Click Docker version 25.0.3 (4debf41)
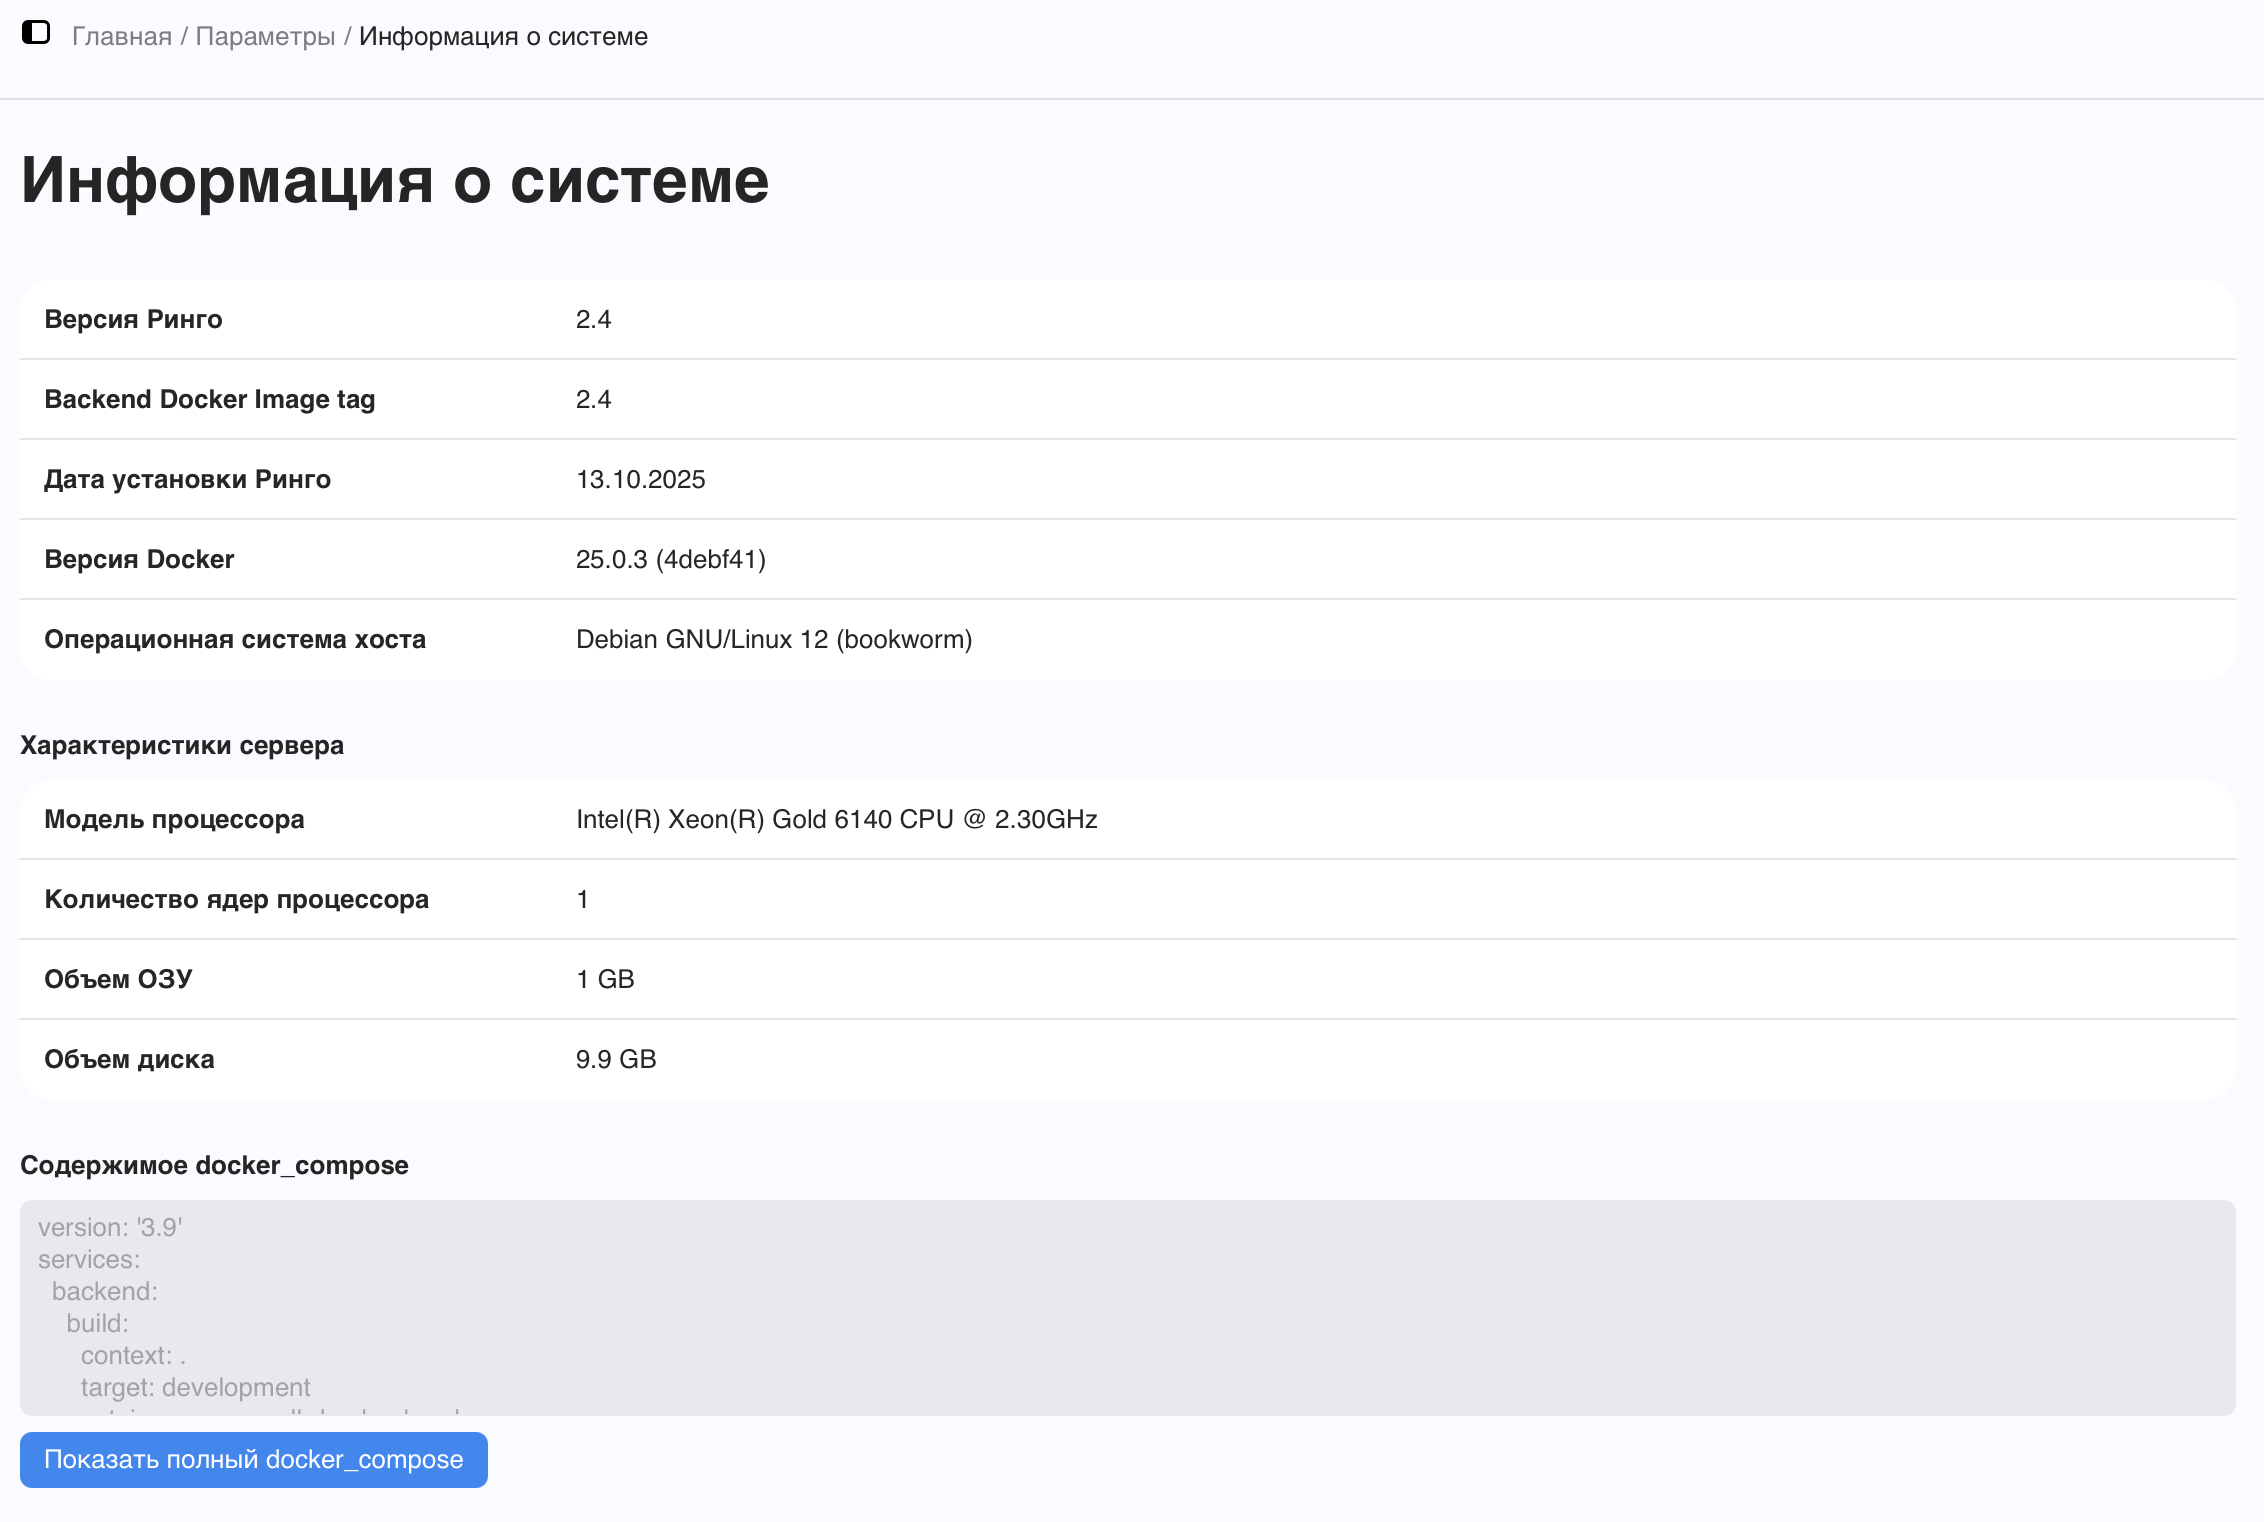The height and width of the screenshot is (1522, 2264). pyautogui.click(x=670, y=559)
